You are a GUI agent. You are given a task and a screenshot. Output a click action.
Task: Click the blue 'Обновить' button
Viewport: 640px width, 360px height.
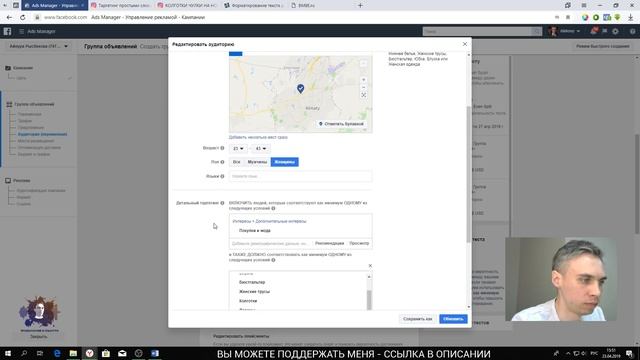(x=453, y=319)
